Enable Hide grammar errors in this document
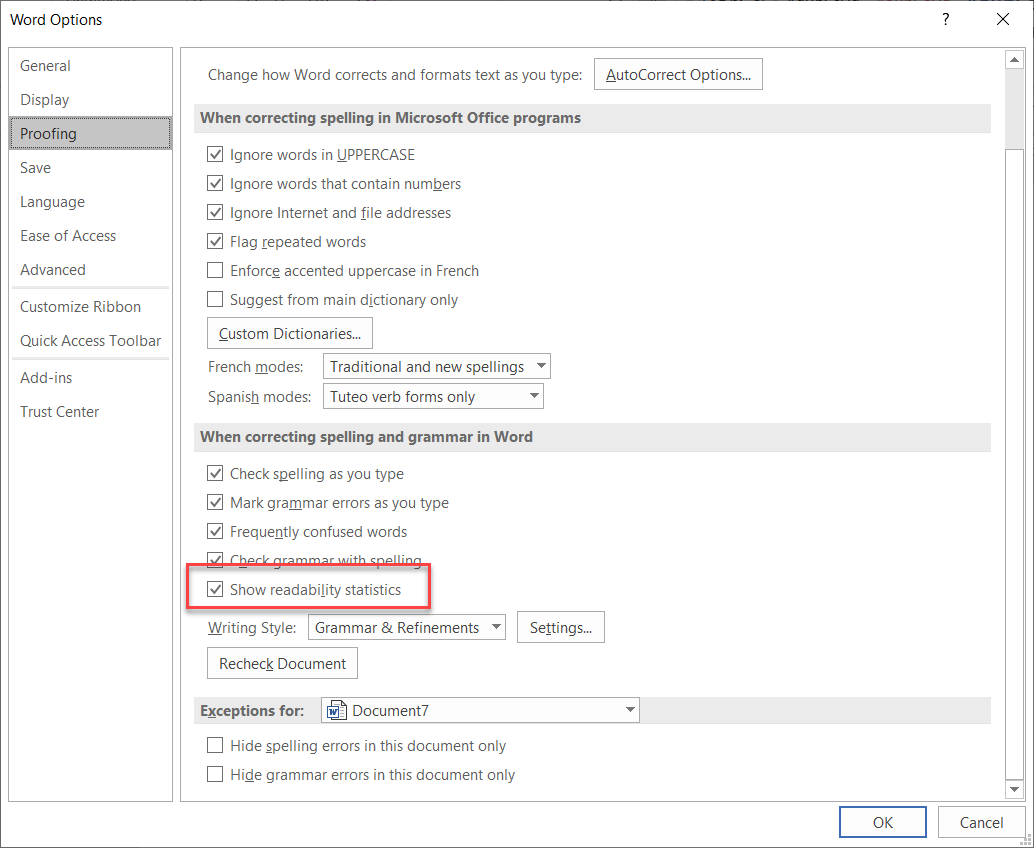 click(215, 774)
